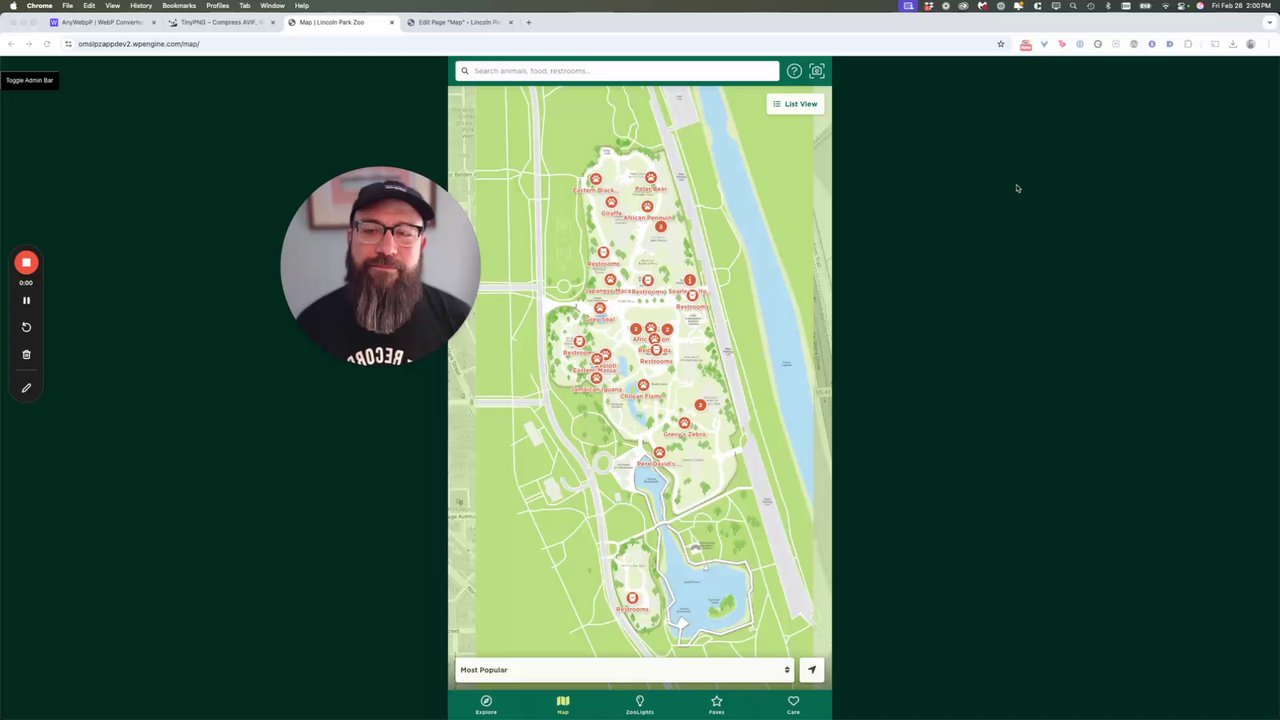Delete the recording with trash icon
Image resolution: width=1280 pixels, height=720 pixels.
[26, 354]
